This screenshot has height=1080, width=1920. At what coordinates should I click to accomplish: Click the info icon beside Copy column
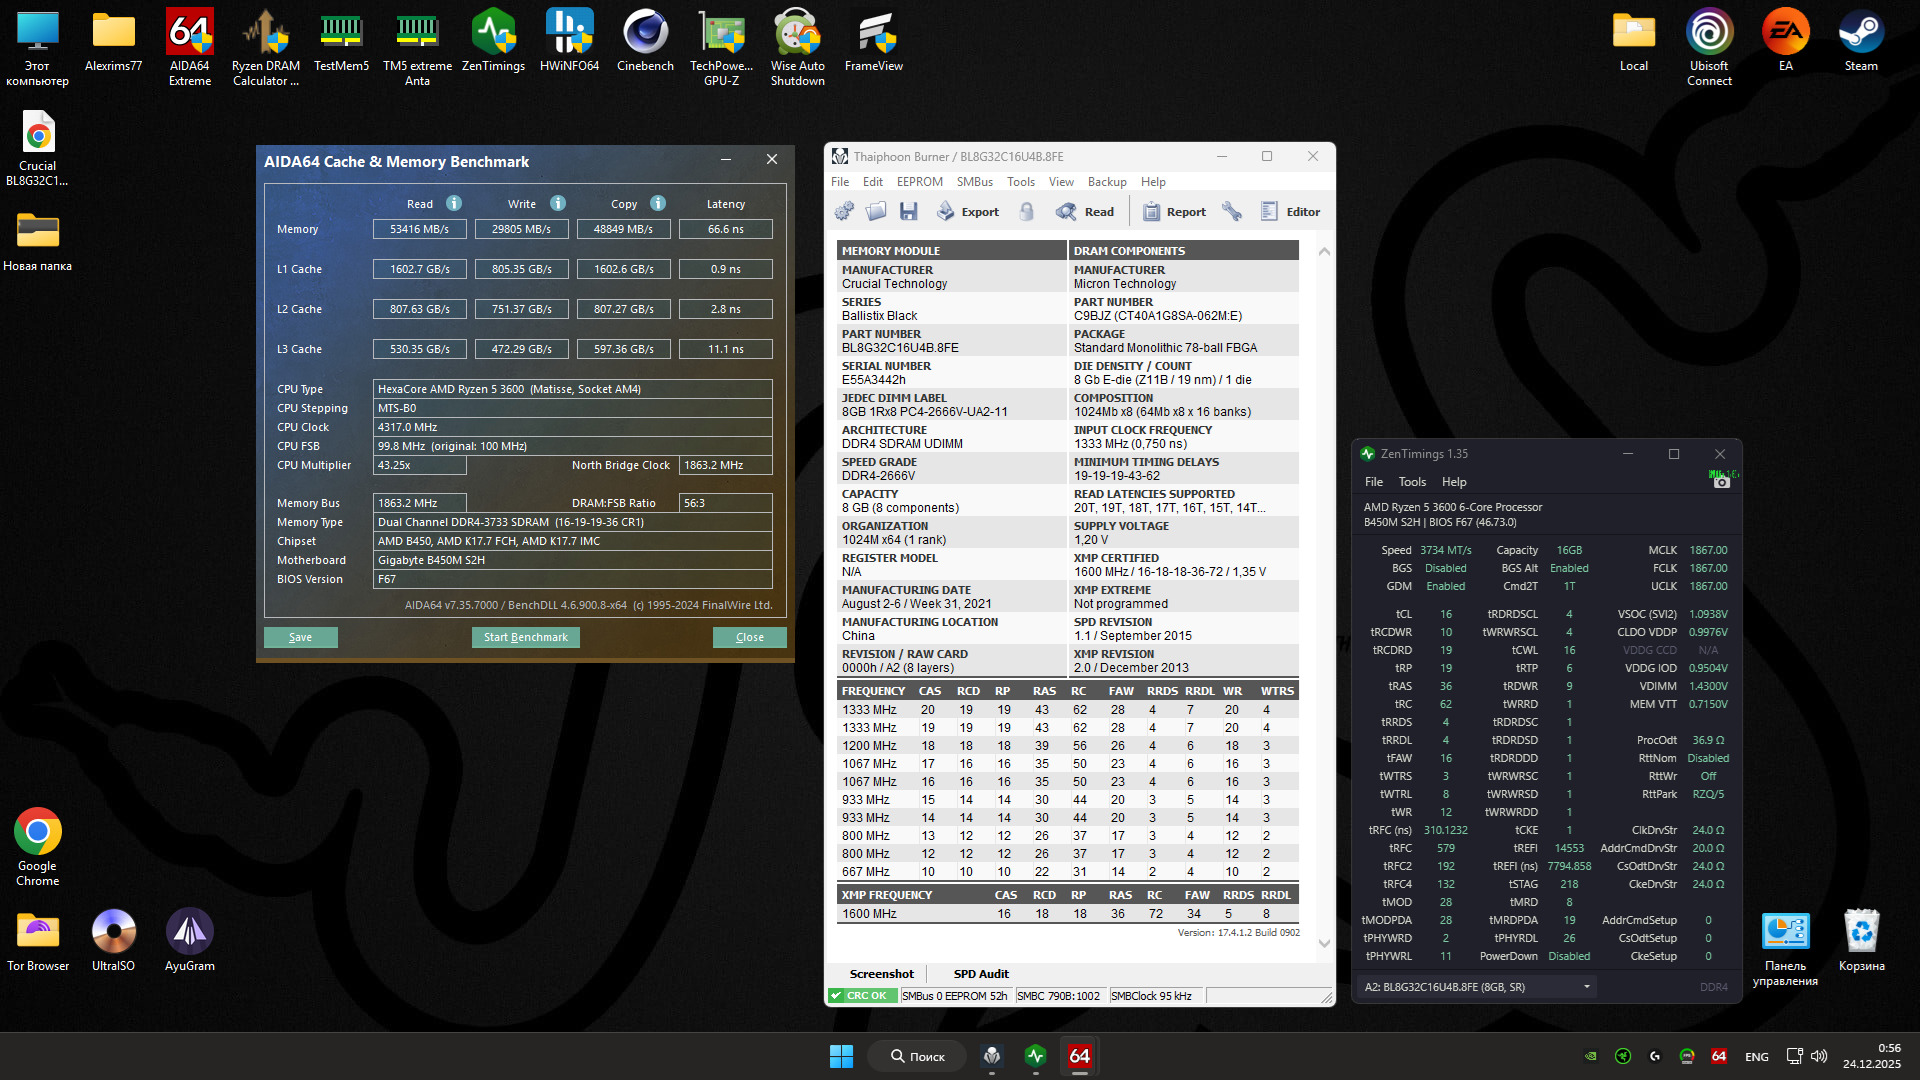[658, 203]
